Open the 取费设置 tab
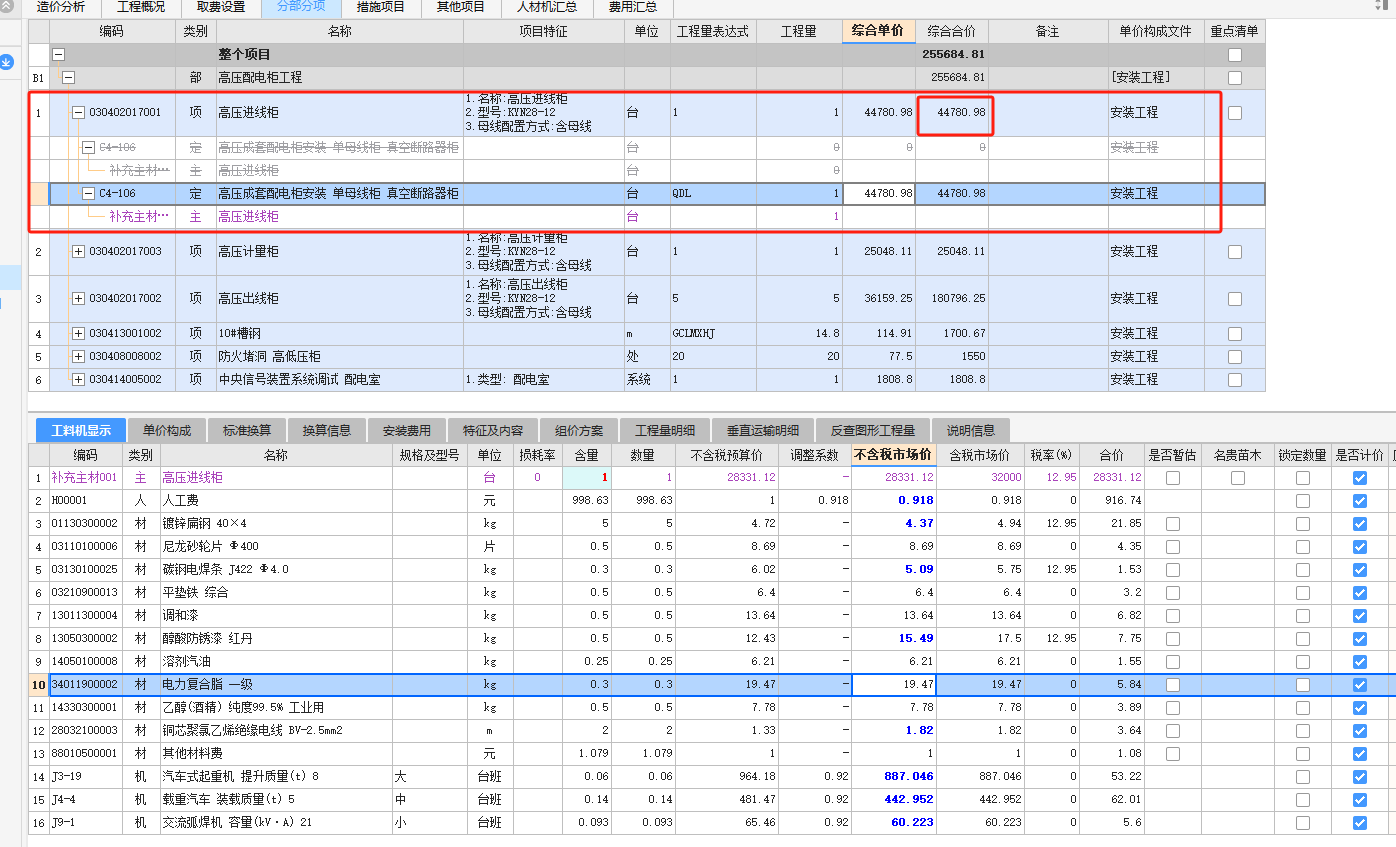 220,7
